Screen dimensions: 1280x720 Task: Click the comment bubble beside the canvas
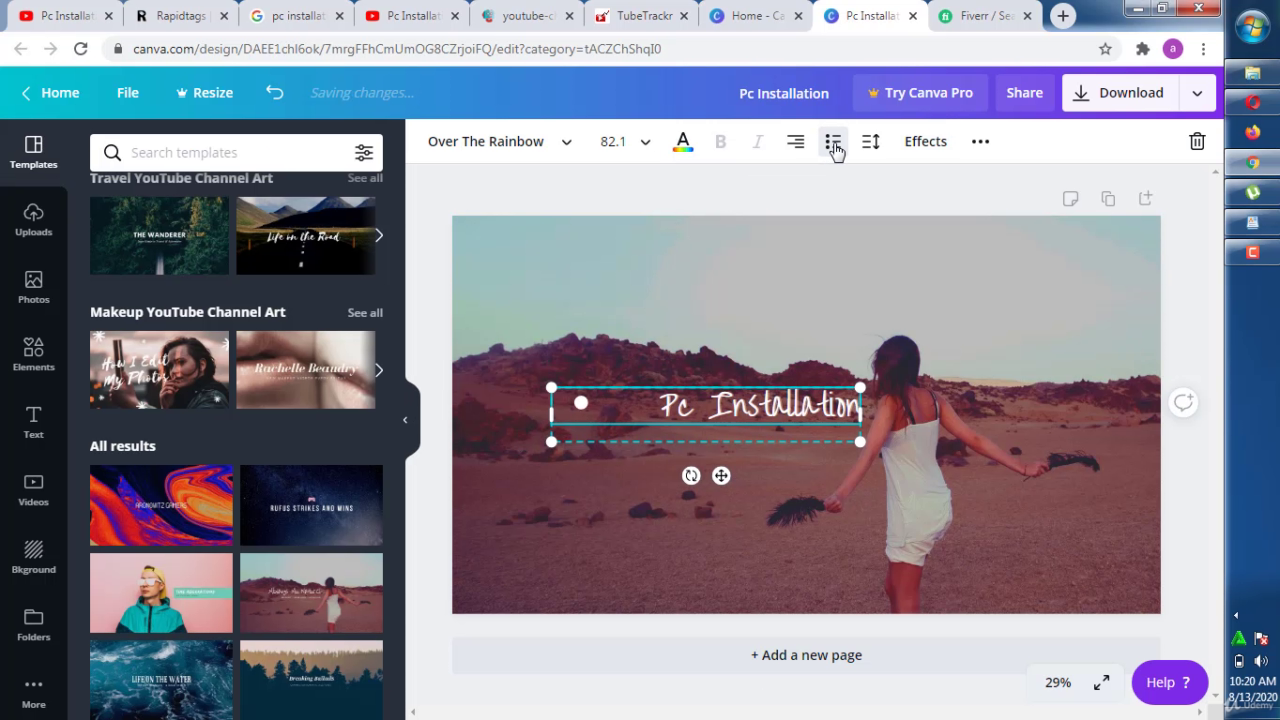pos(1183,402)
